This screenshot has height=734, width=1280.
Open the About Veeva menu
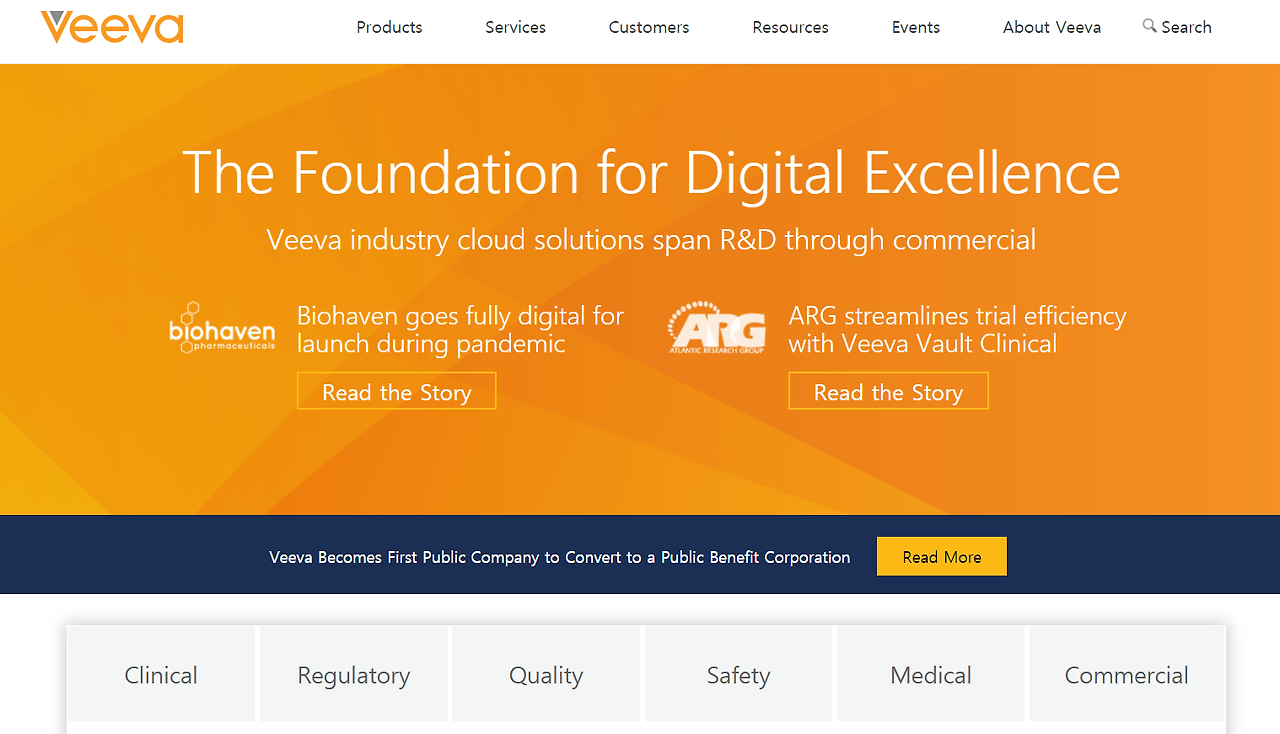point(1052,27)
